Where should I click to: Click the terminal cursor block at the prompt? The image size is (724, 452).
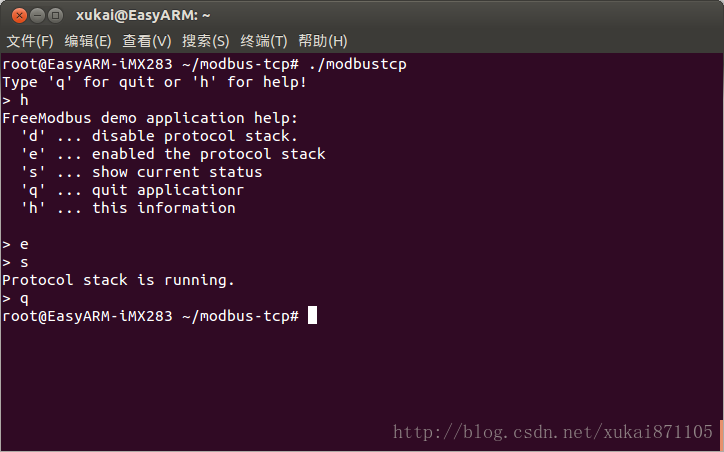[312, 316]
